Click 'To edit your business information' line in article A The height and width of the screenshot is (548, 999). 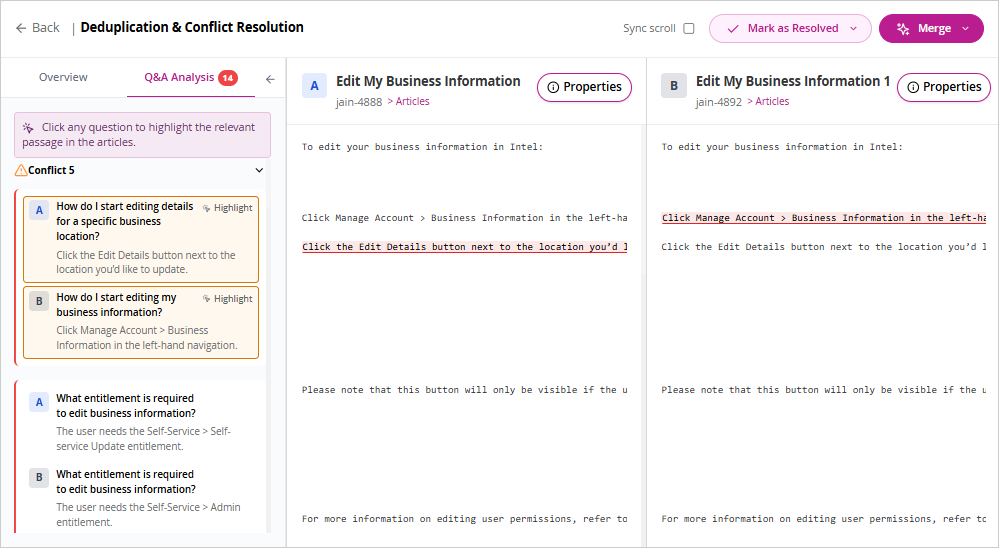click(x=422, y=147)
